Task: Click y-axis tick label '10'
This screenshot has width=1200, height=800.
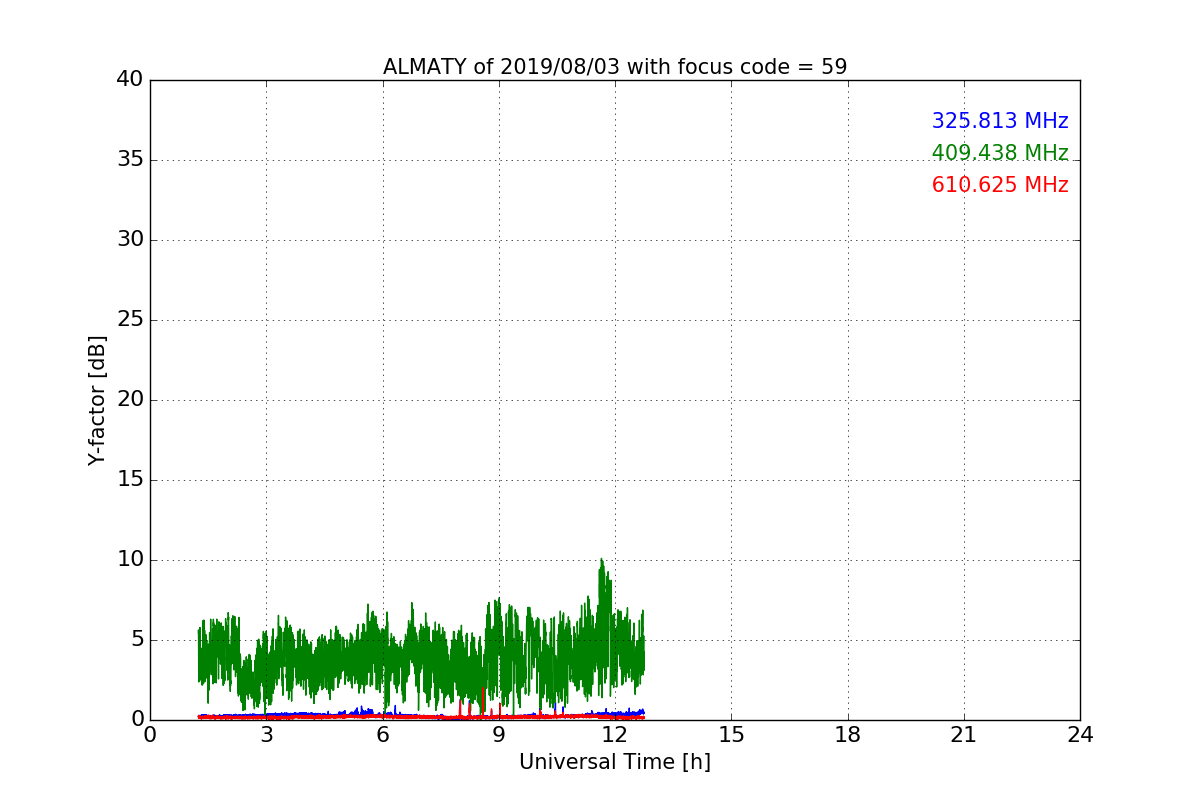Action: [x=130, y=560]
